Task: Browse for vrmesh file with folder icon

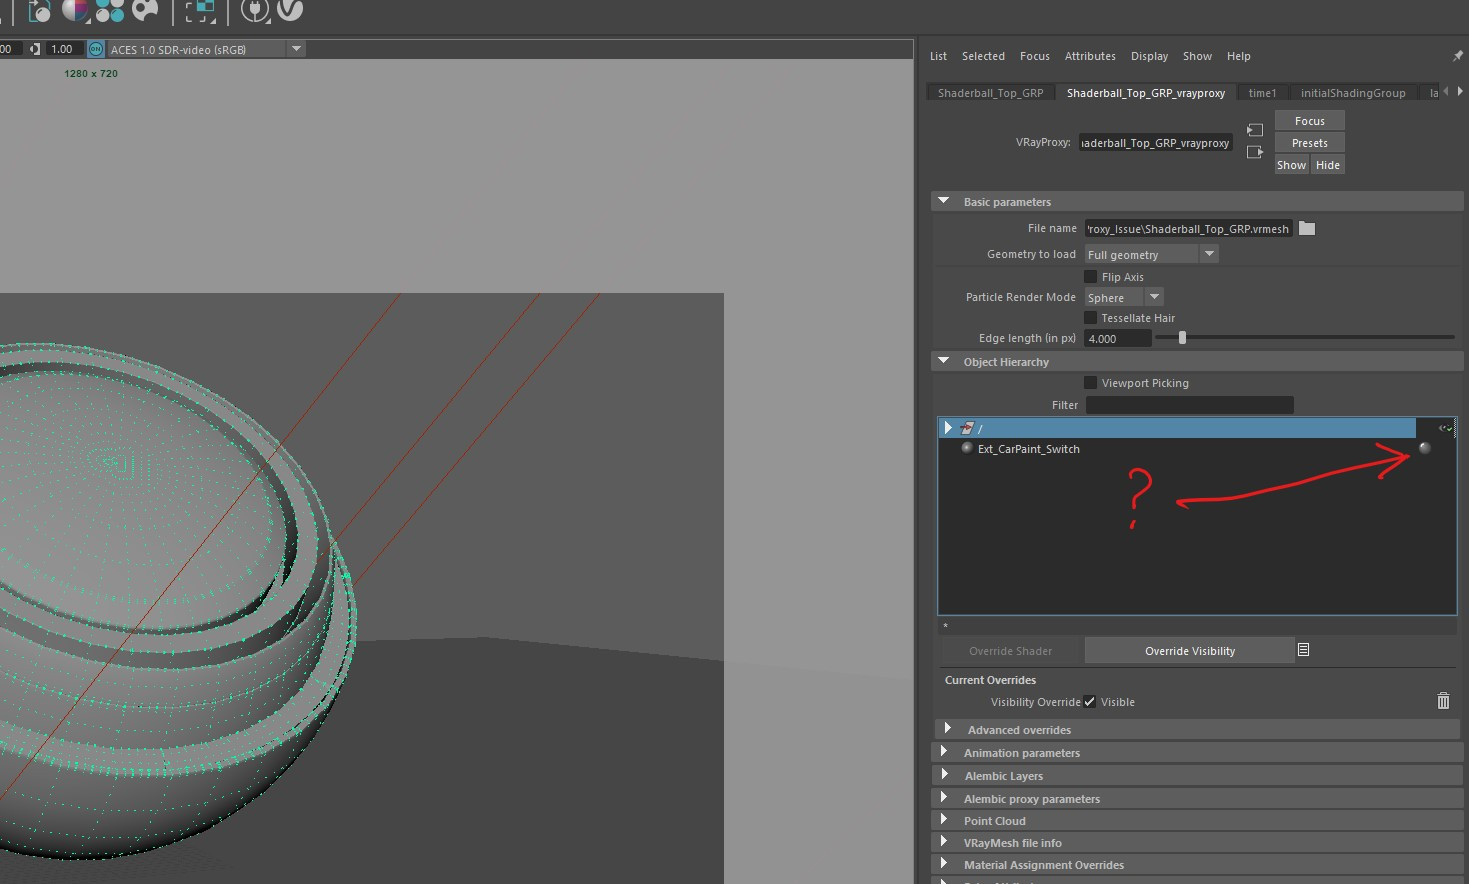Action: point(1307,229)
